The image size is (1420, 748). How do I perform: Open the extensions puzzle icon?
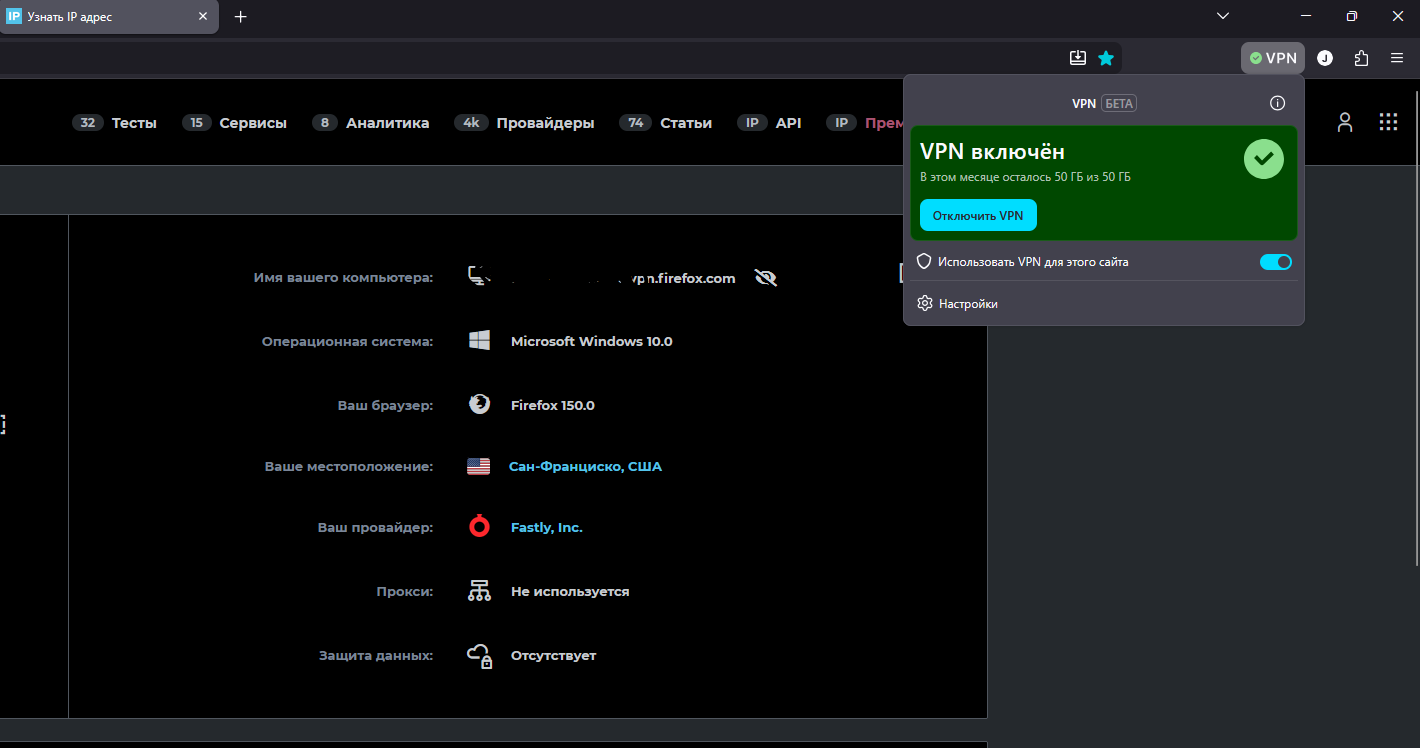pos(1361,58)
